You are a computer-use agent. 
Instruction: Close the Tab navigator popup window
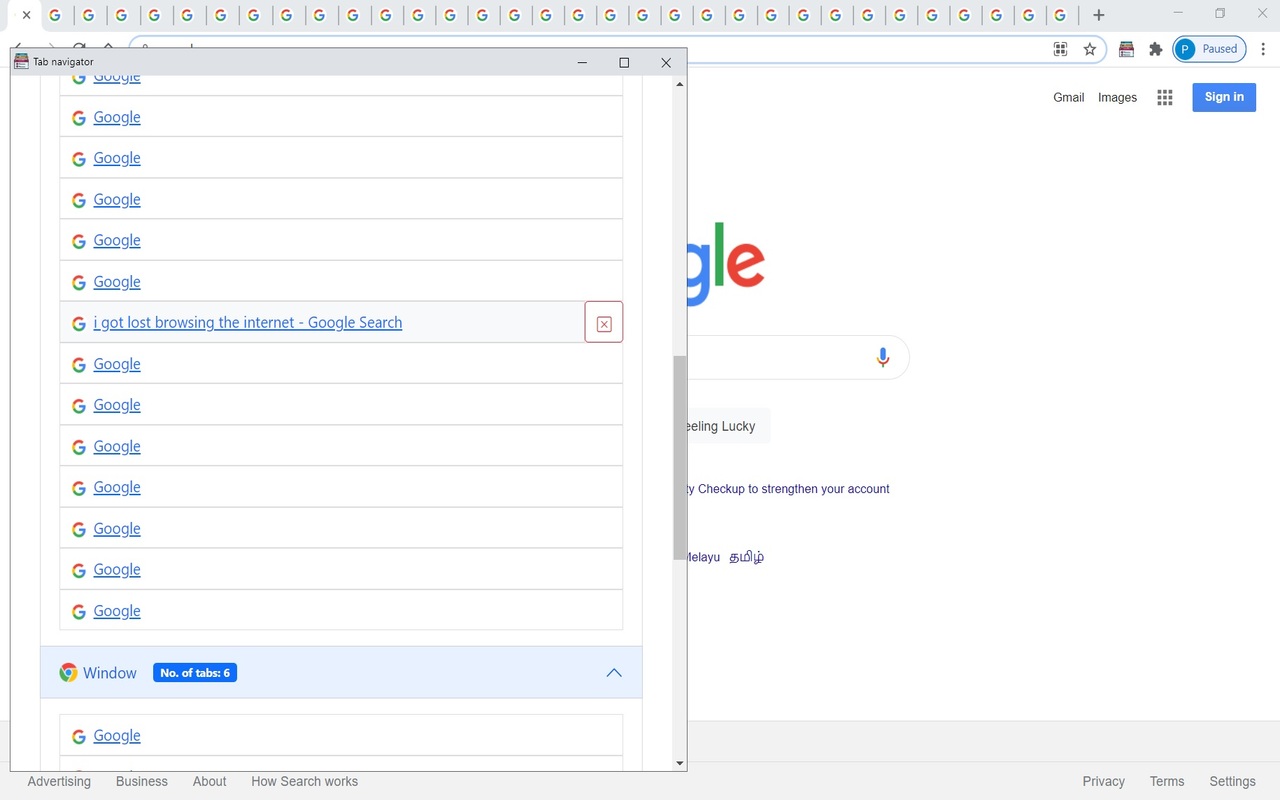point(666,62)
